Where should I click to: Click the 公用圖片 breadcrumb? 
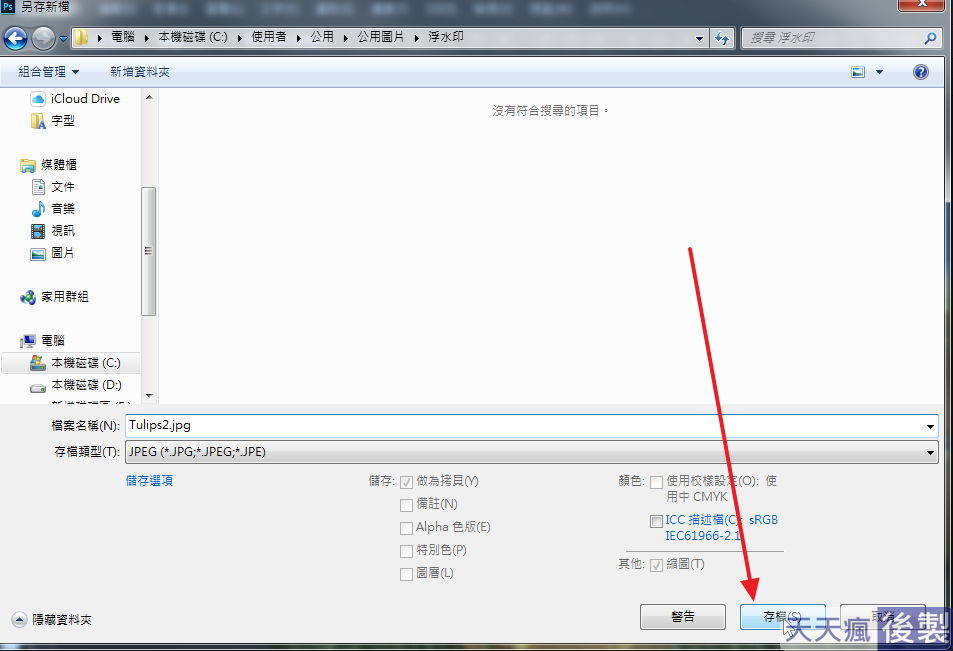tap(380, 37)
